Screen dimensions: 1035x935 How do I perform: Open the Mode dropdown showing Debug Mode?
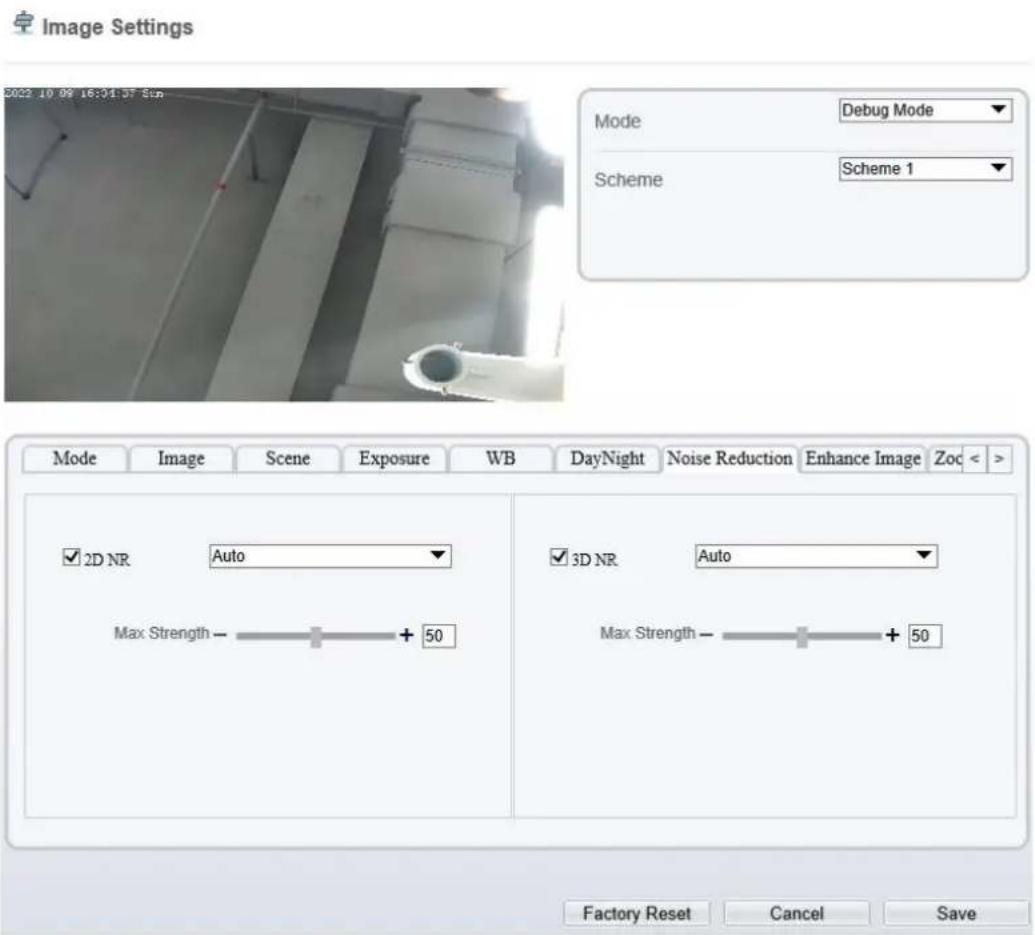point(925,110)
